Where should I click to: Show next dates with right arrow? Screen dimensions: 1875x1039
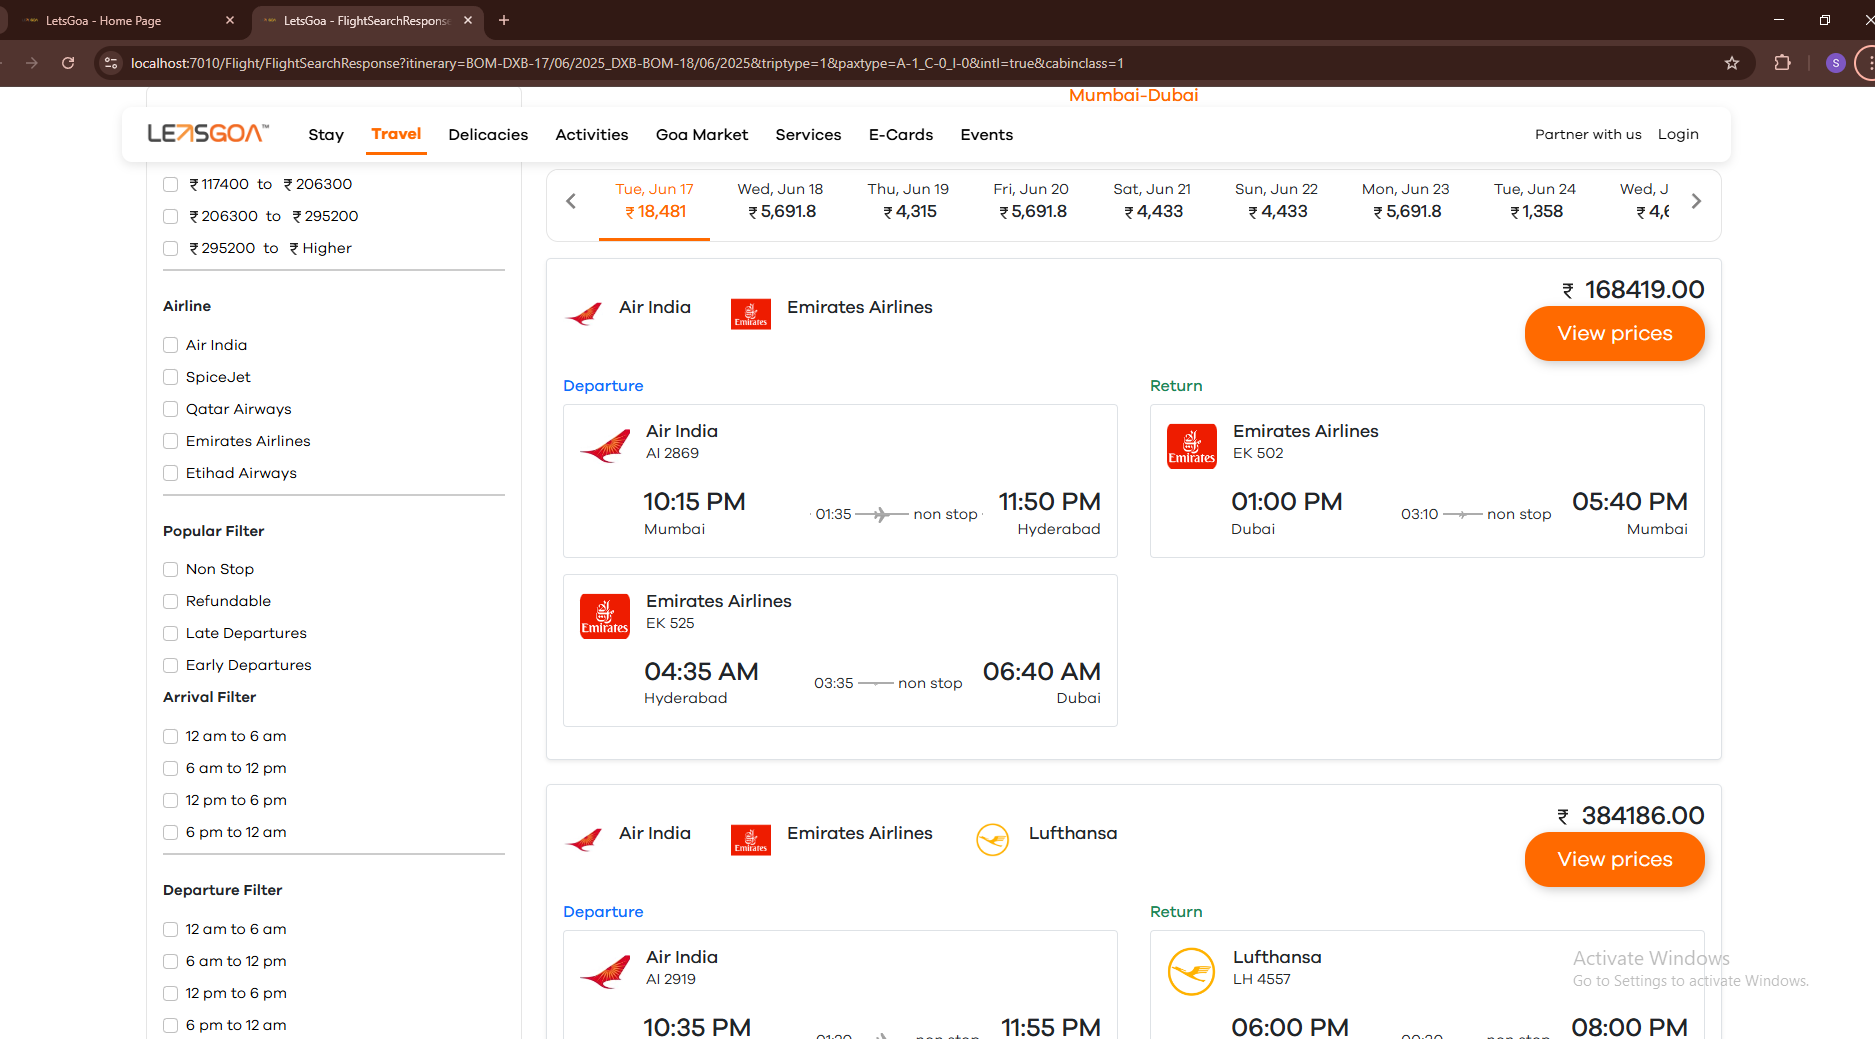1696,201
